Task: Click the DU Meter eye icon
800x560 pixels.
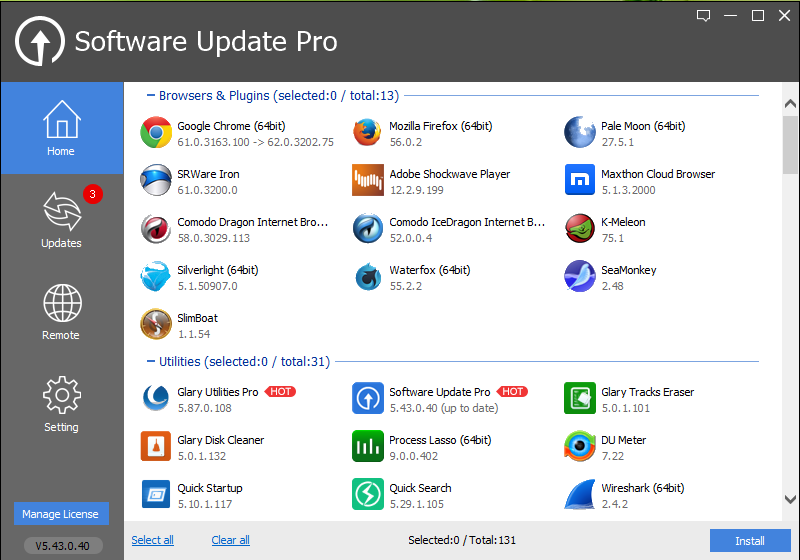Action: click(580, 446)
